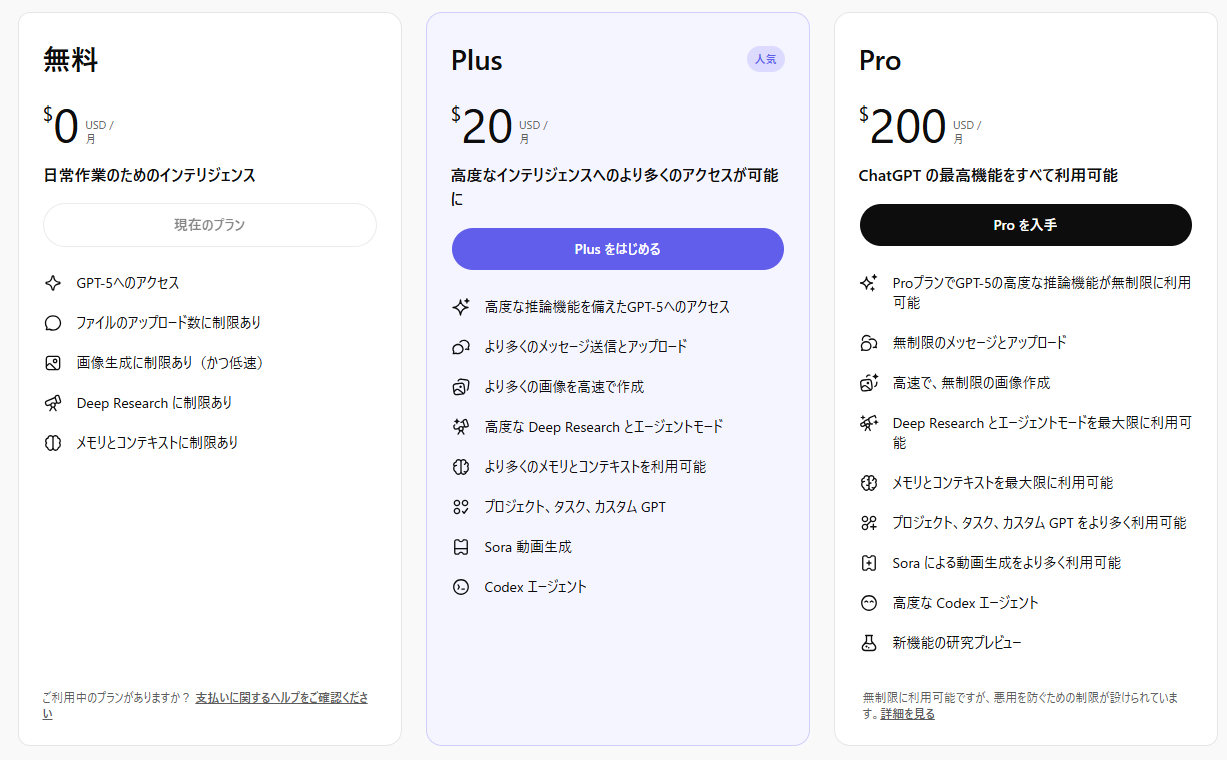Click the shapes icon beside プロジェクト、タスク、カスタム GPT をより多く利用可能

click(x=869, y=523)
